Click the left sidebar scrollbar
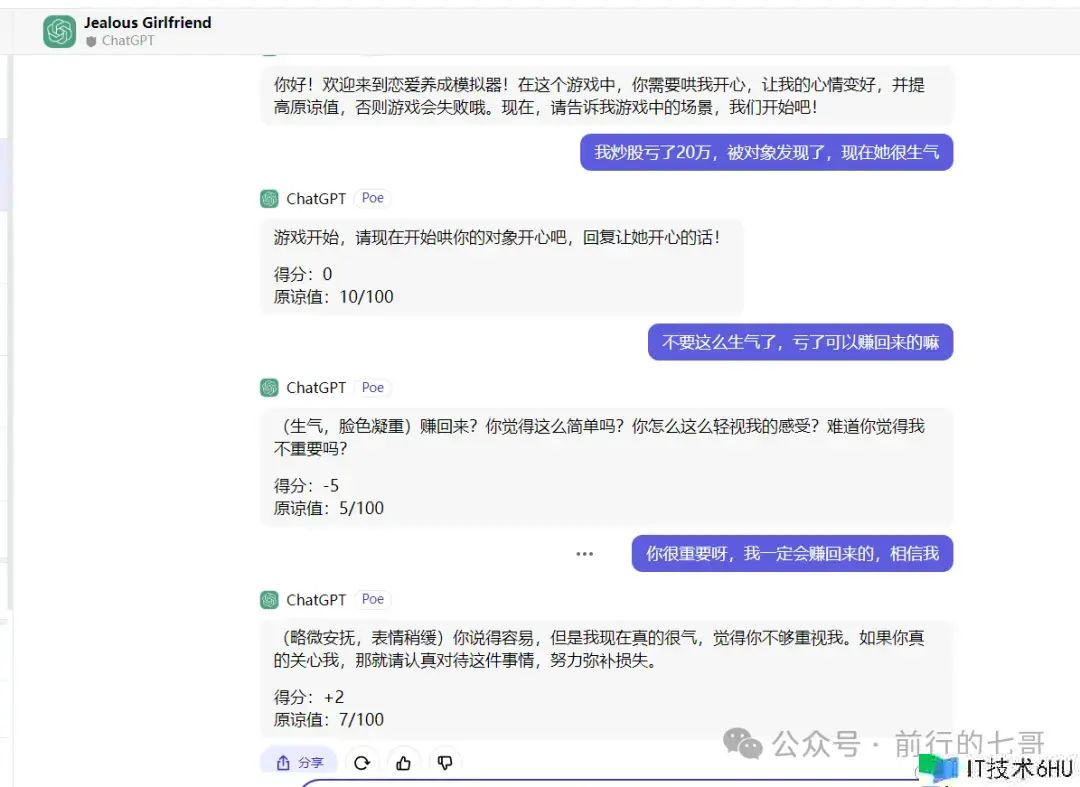Viewport: 1080px width, 787px height. tap(9, 333)
